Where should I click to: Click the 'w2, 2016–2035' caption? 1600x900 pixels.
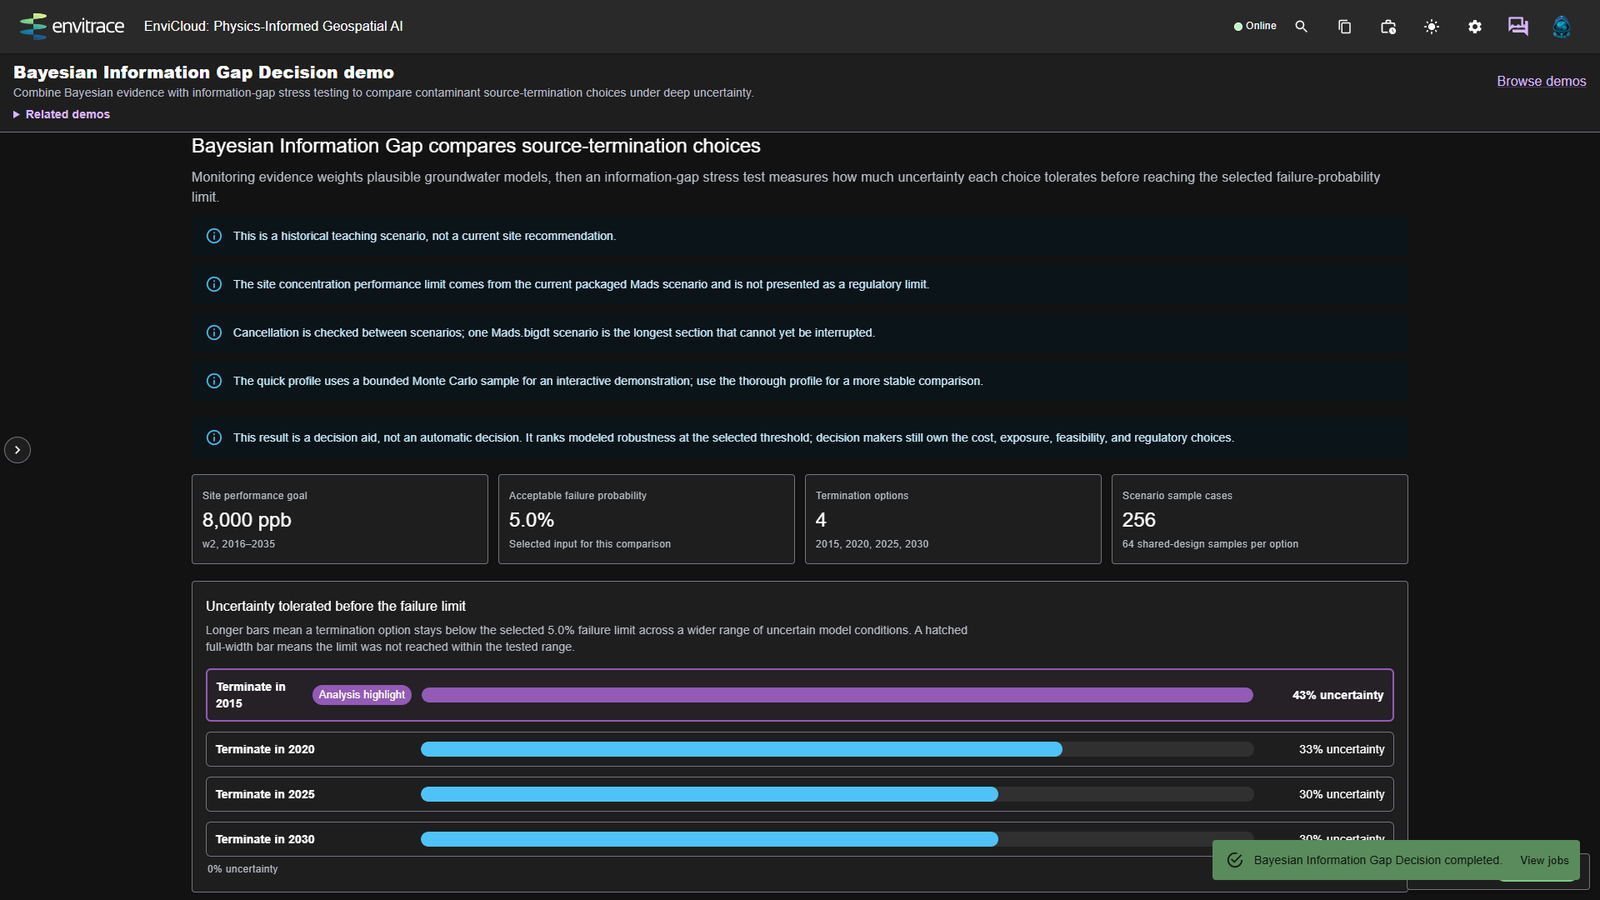(x=239, y=544)
